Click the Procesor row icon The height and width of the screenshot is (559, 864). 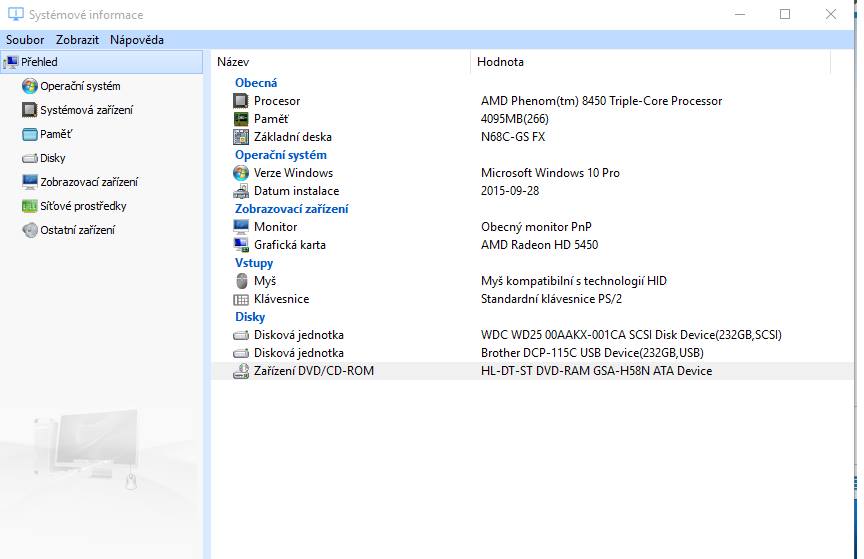coord(240,101)
